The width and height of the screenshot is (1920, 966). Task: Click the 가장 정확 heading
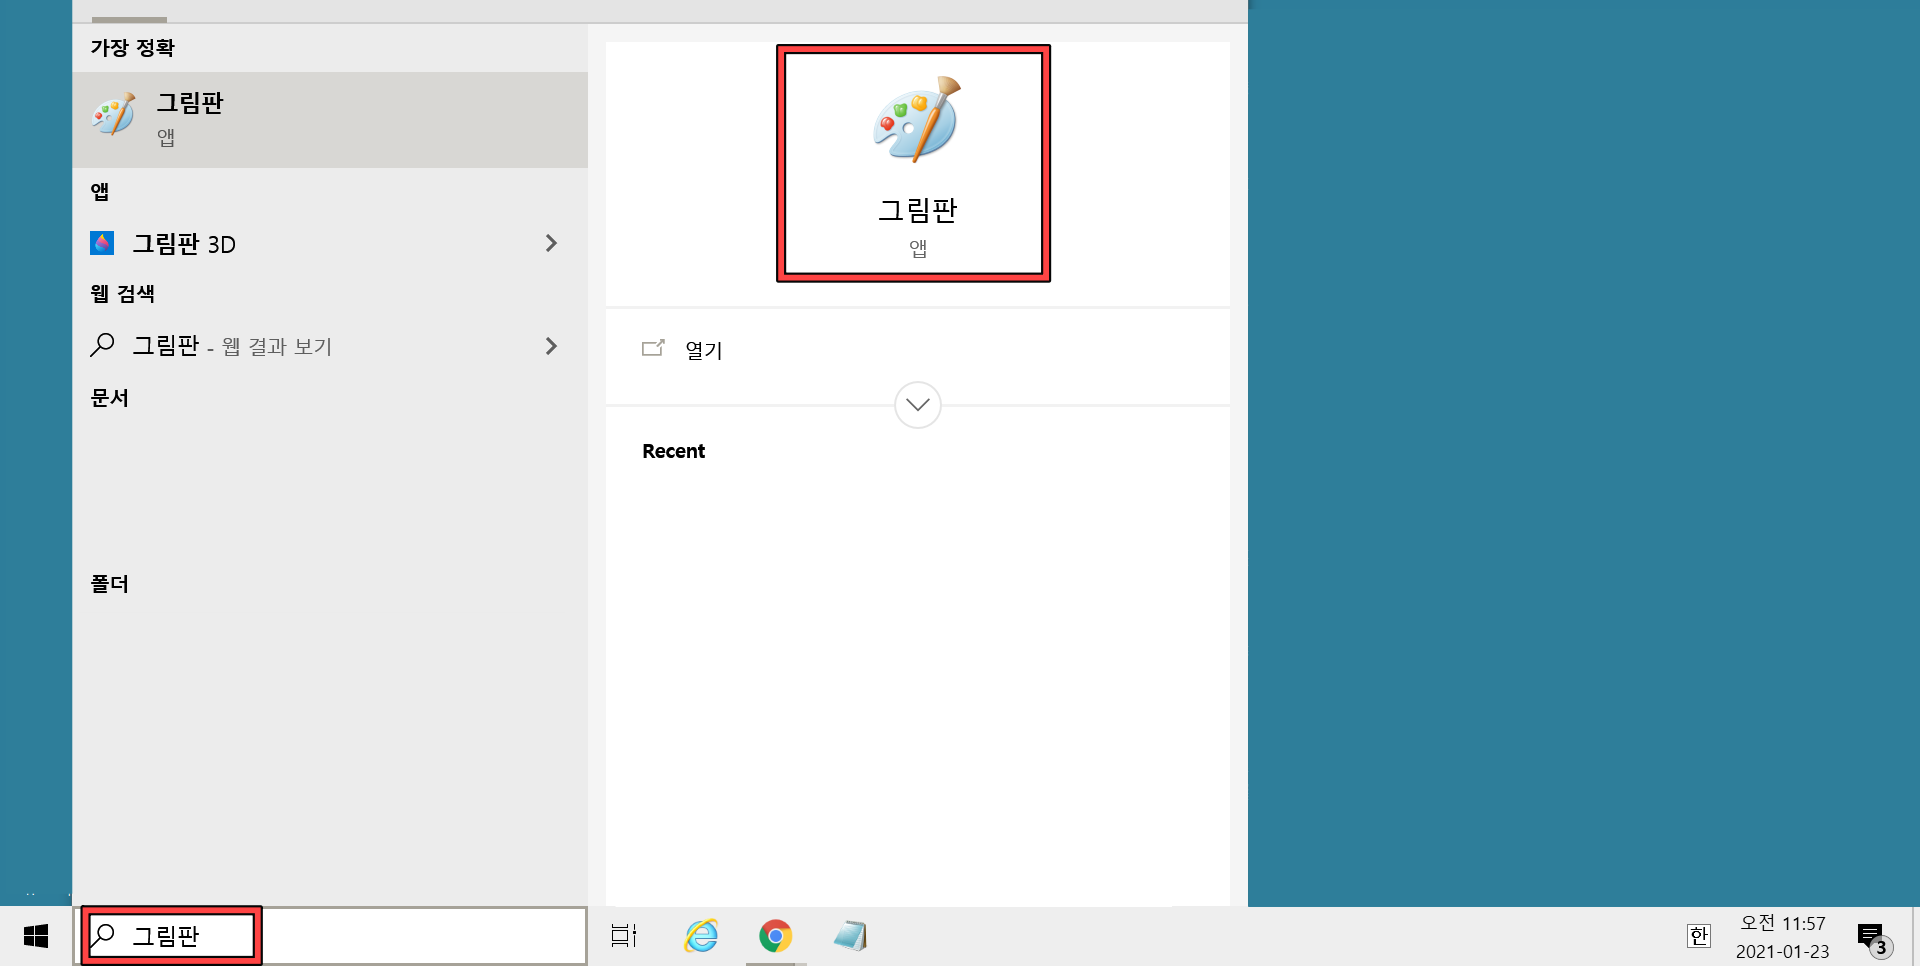[132, 48]
